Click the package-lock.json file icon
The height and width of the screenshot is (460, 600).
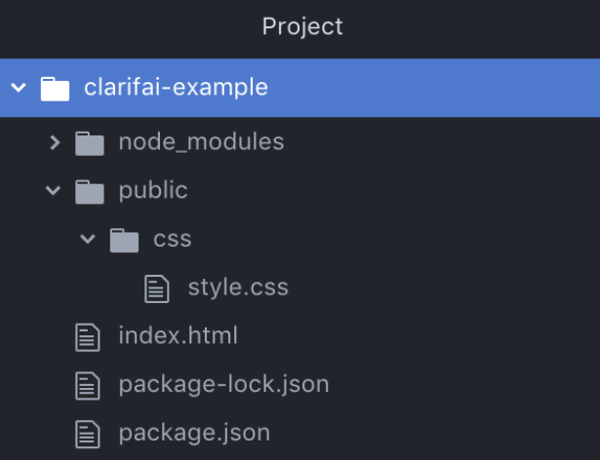coord(89,385)
